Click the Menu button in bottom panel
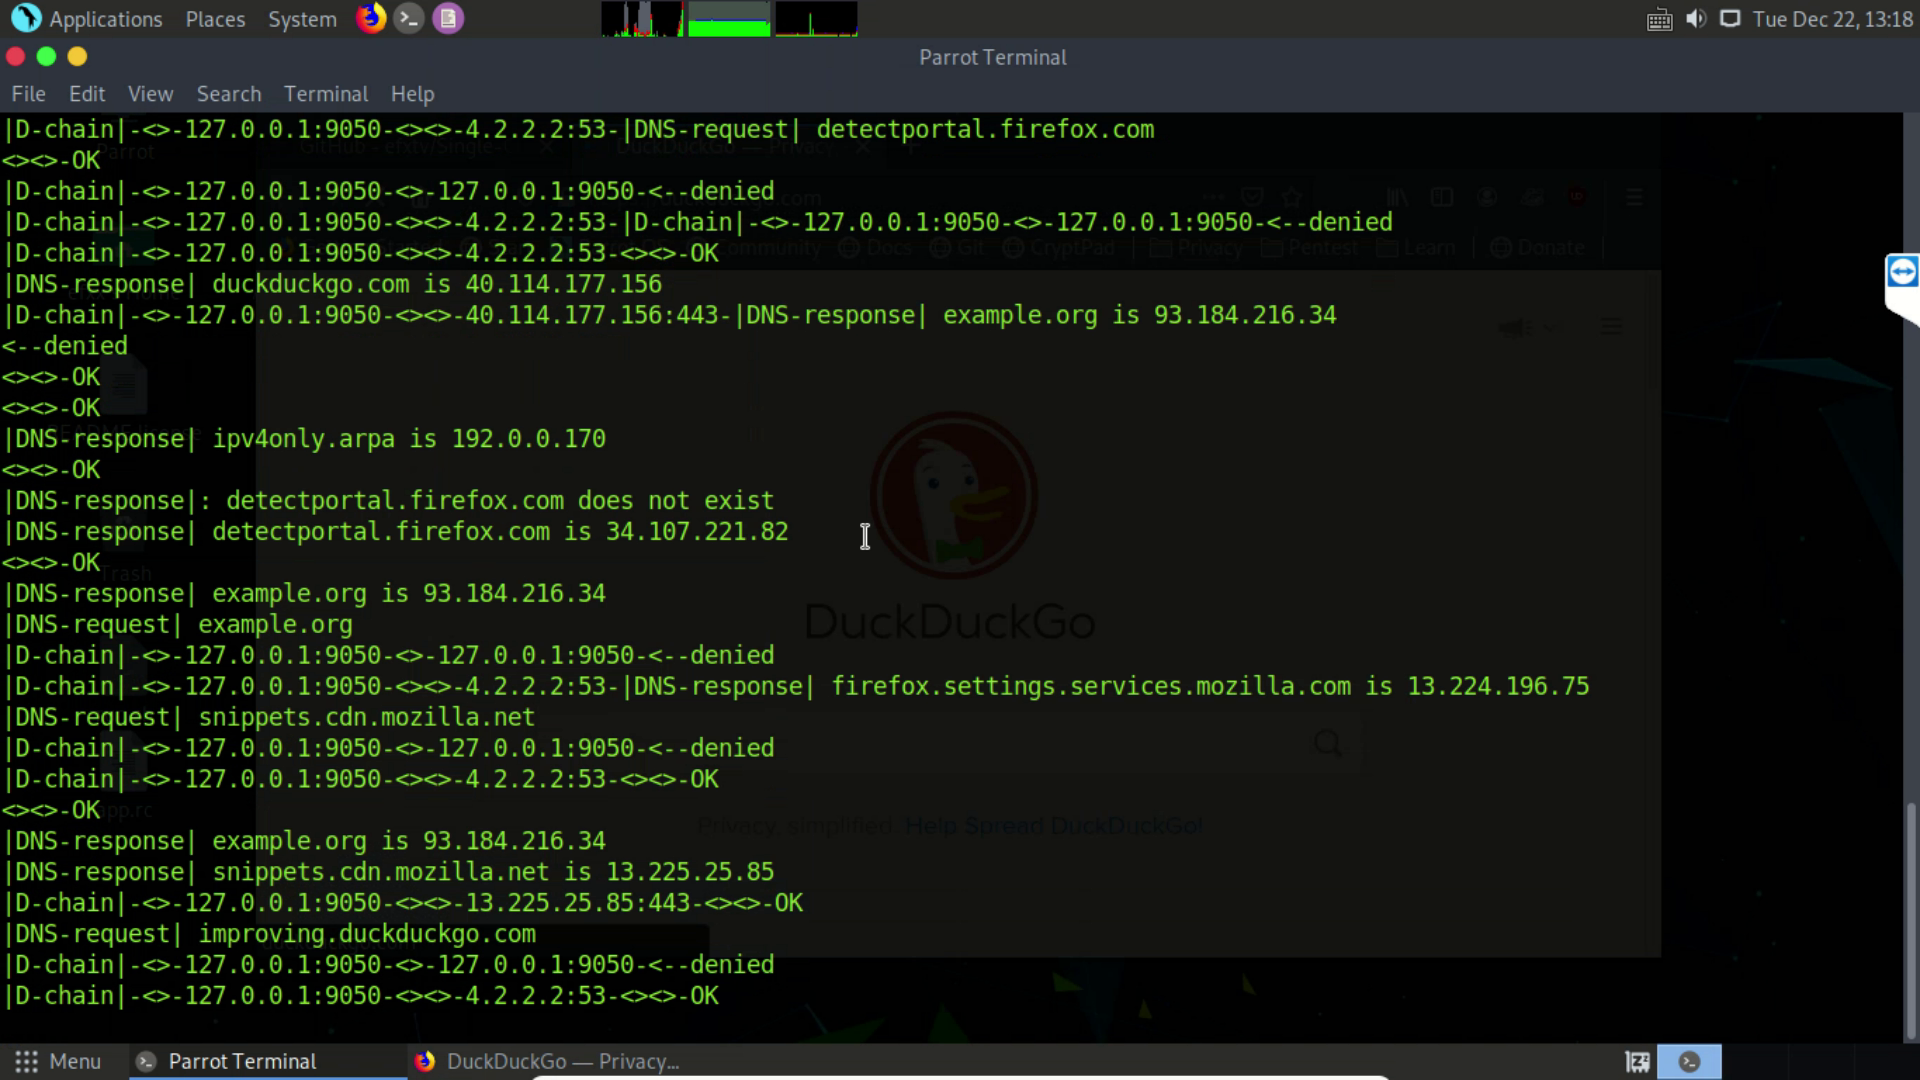Screen dimensions: 1920x1080 [58, 1061]
